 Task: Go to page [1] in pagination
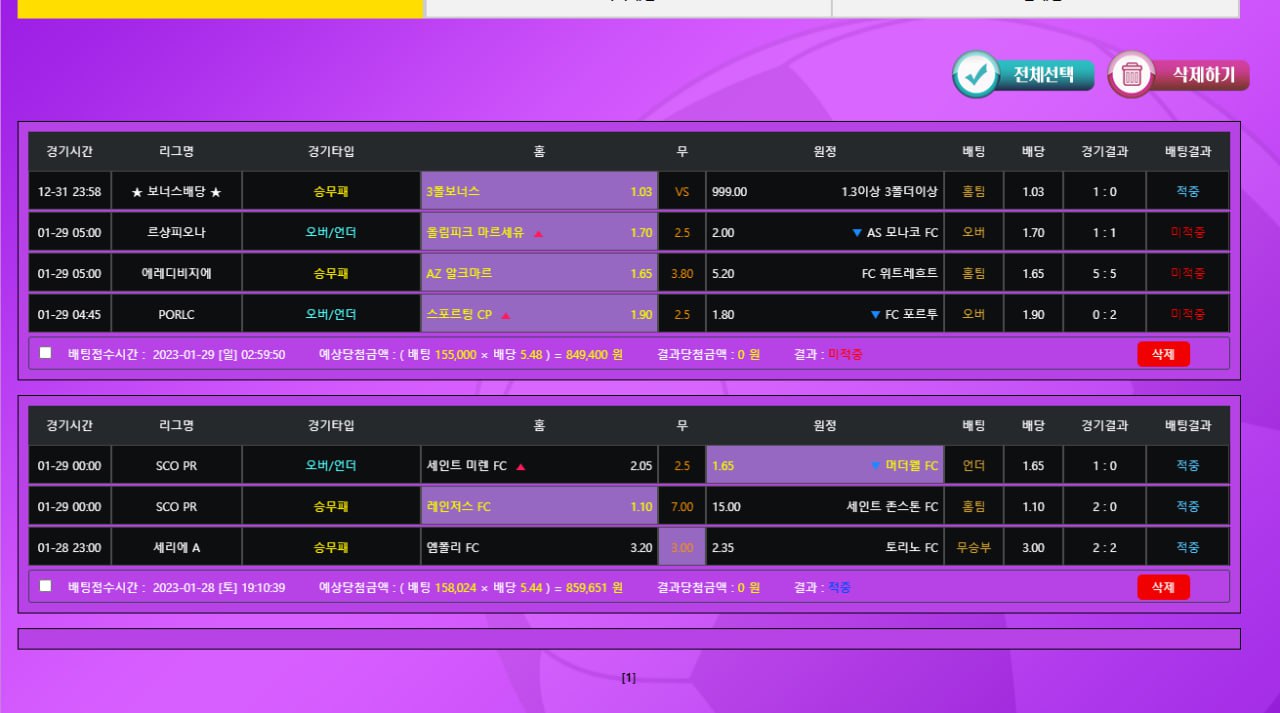coord(628,678)
